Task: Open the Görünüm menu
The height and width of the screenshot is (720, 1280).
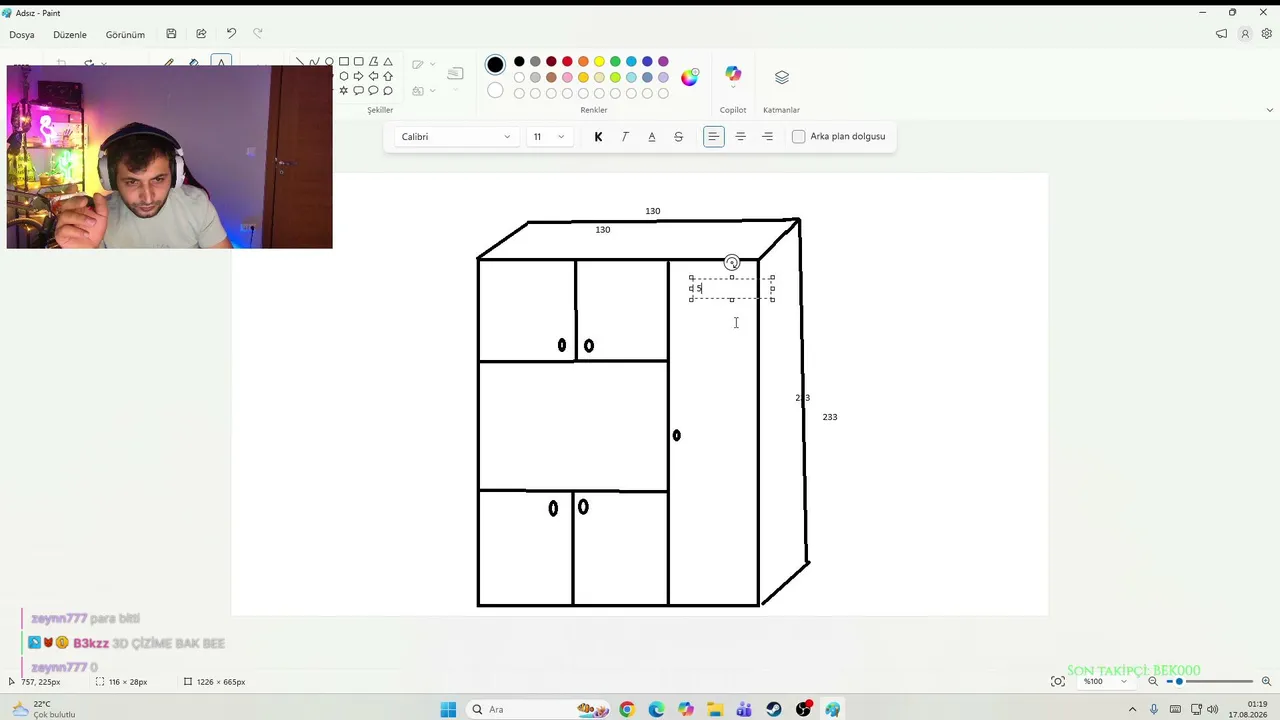Action: [x=125, y=35]
